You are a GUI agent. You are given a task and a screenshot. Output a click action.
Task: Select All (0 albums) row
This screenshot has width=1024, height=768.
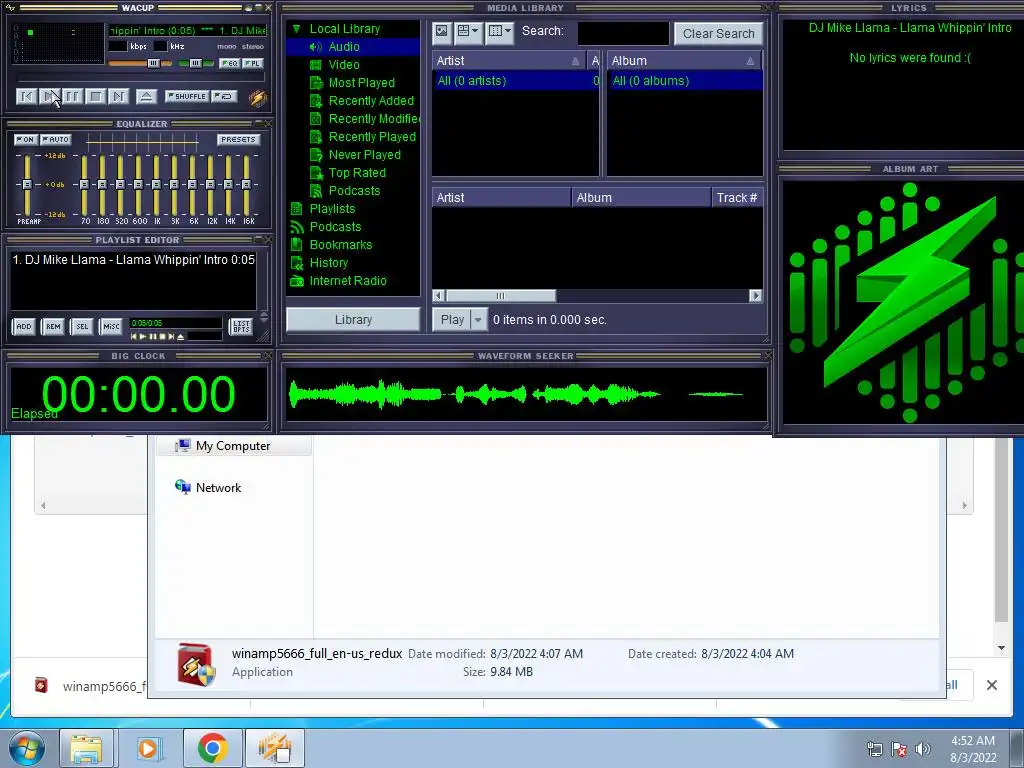tap(684, 81)
